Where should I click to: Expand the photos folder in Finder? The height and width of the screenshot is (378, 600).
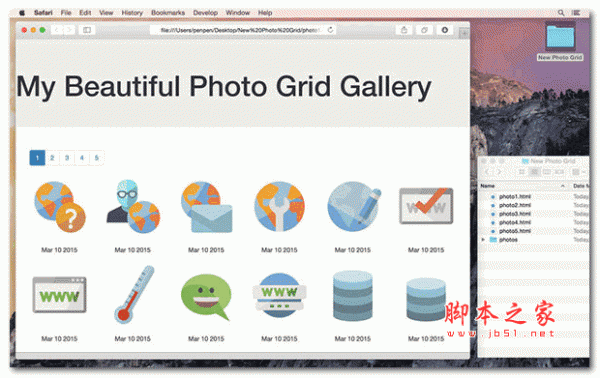point(483,240)
